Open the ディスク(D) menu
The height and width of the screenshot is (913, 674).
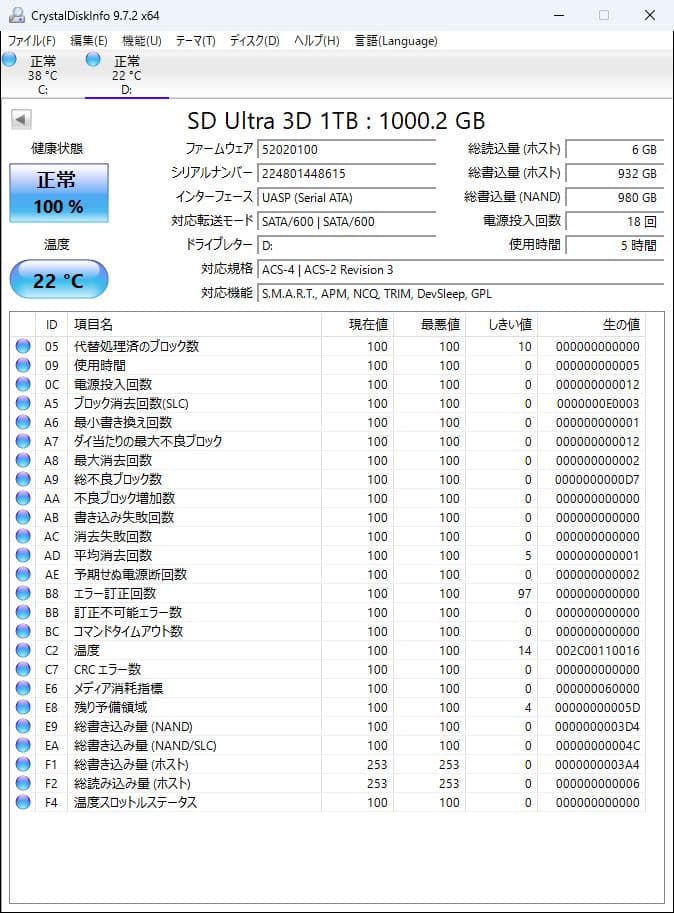(254, 41)
